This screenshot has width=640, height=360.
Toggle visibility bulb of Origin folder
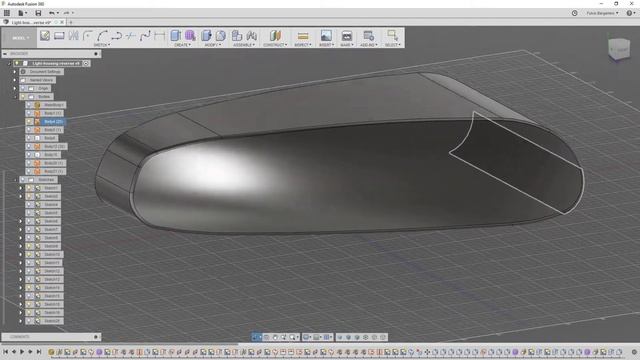[x=22, y=88]
